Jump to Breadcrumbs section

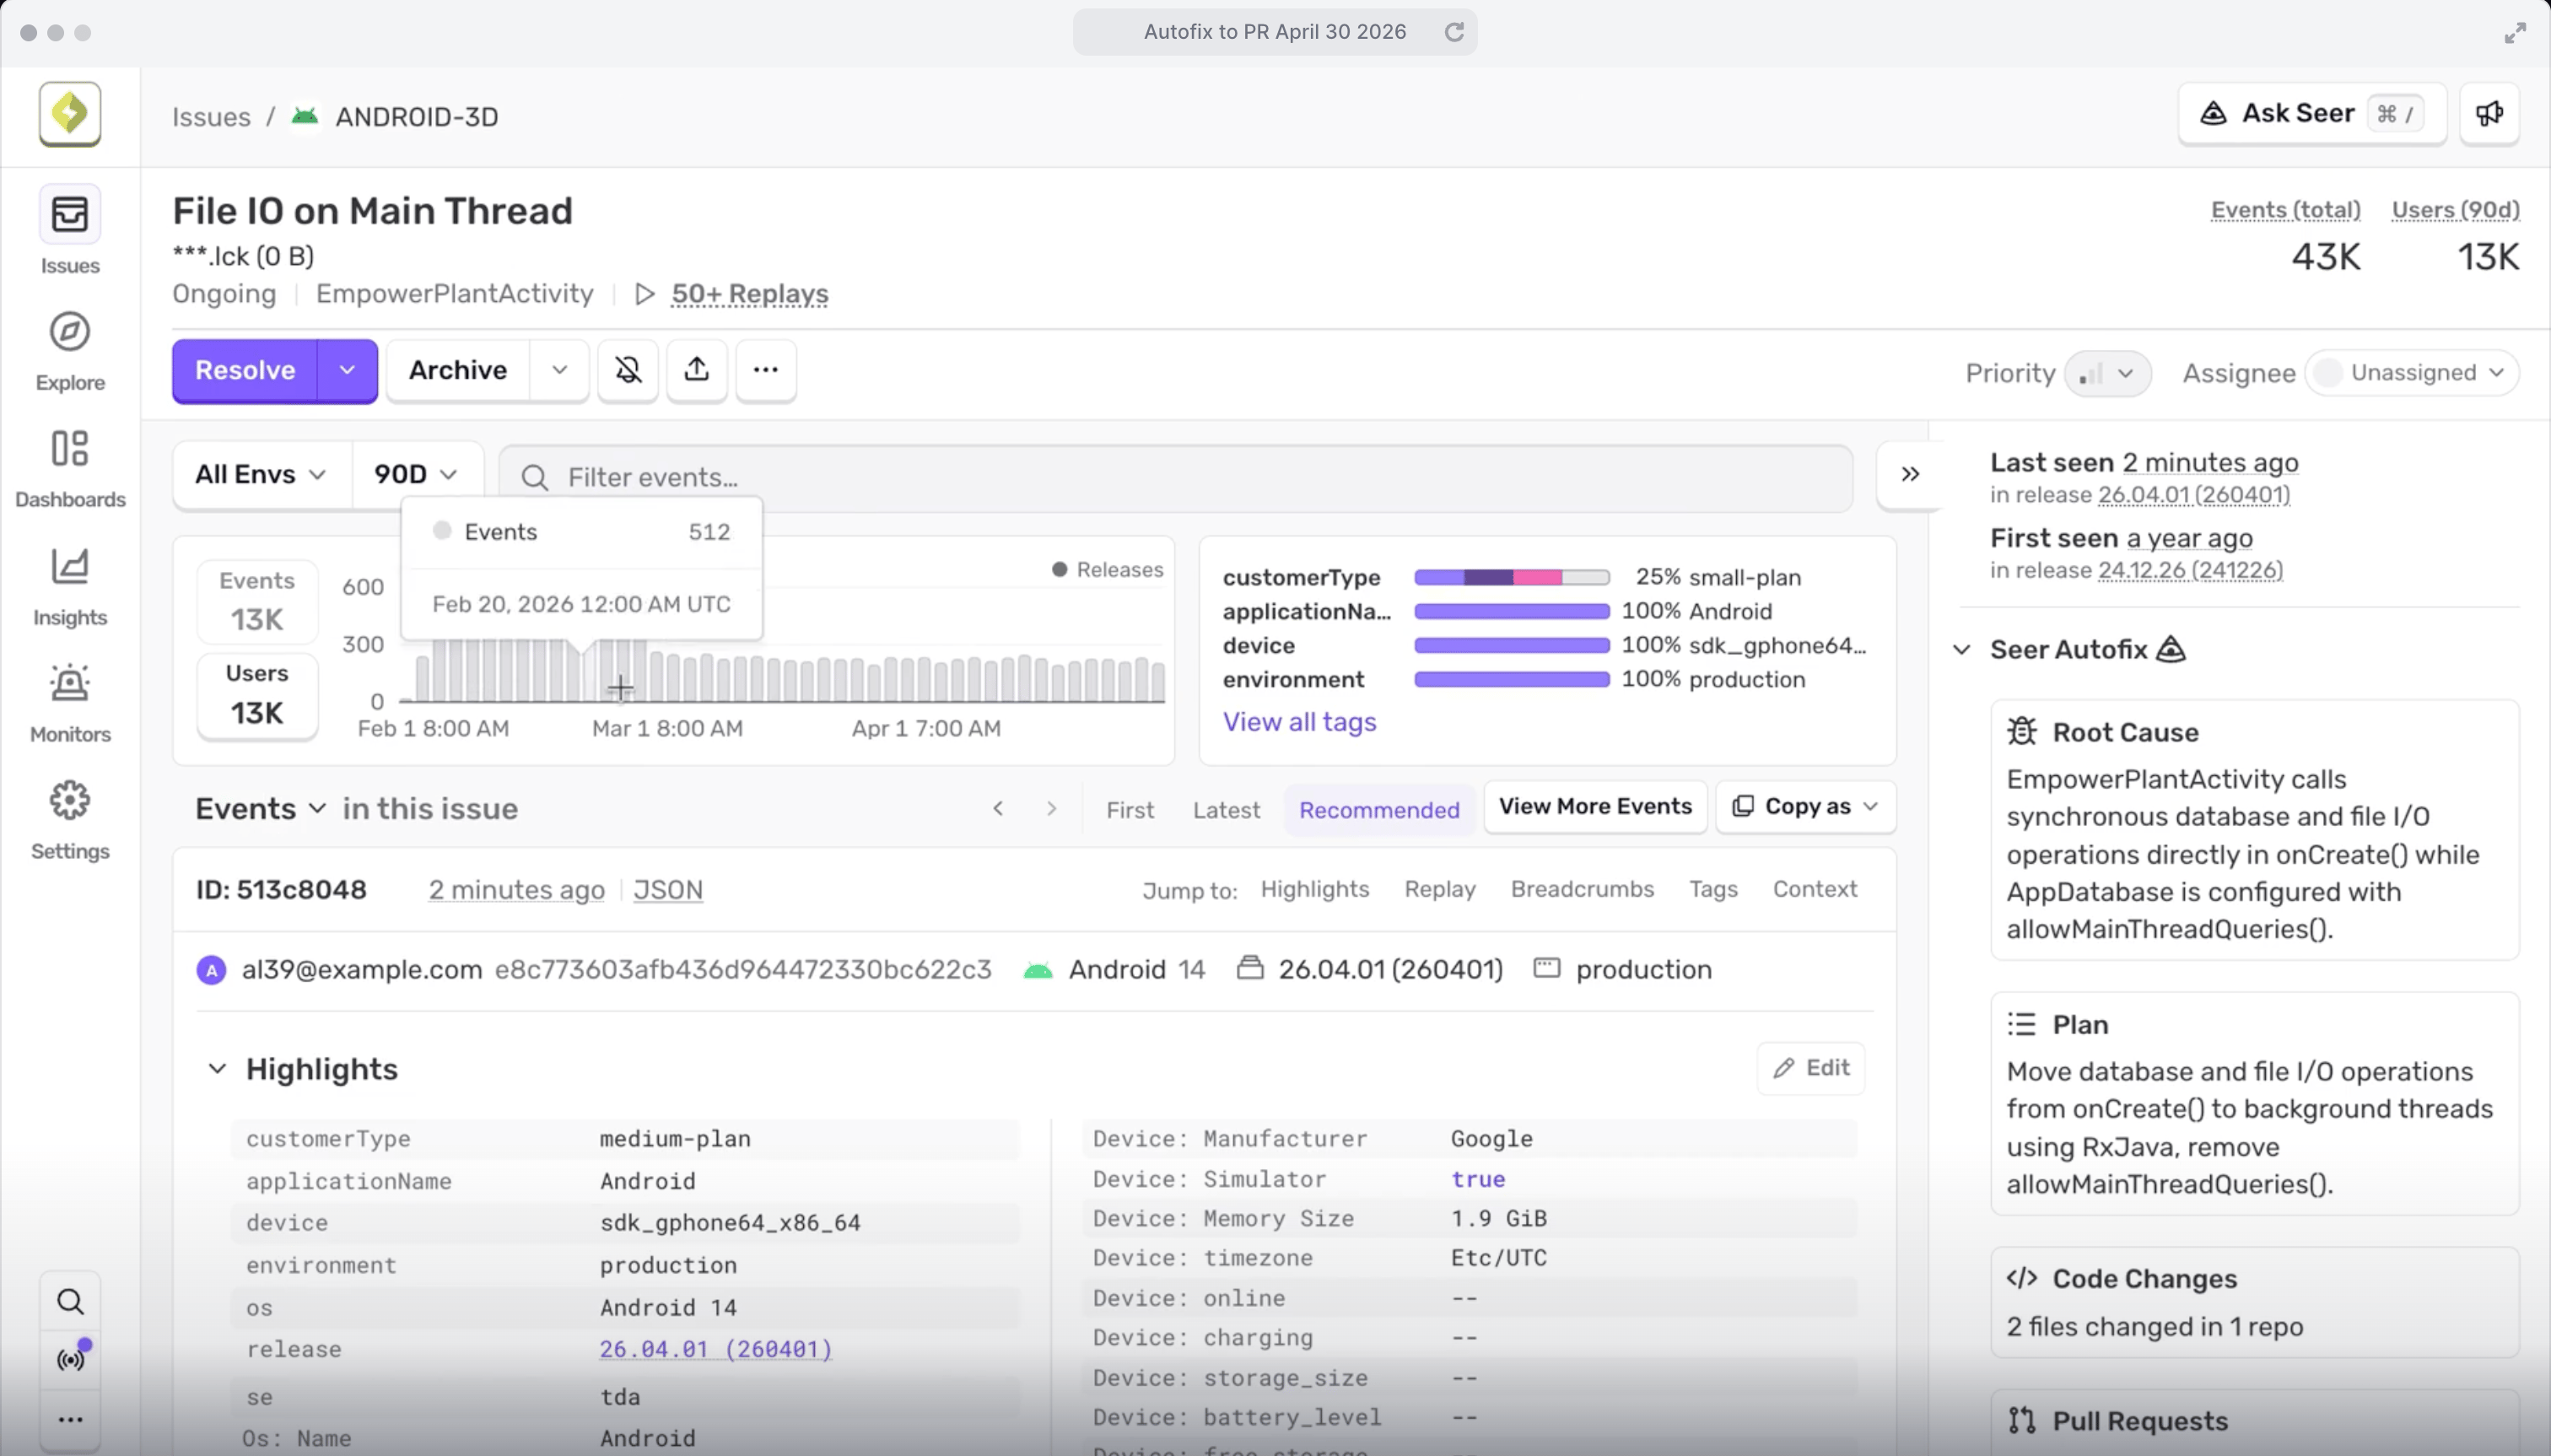tap(1582, 889)
